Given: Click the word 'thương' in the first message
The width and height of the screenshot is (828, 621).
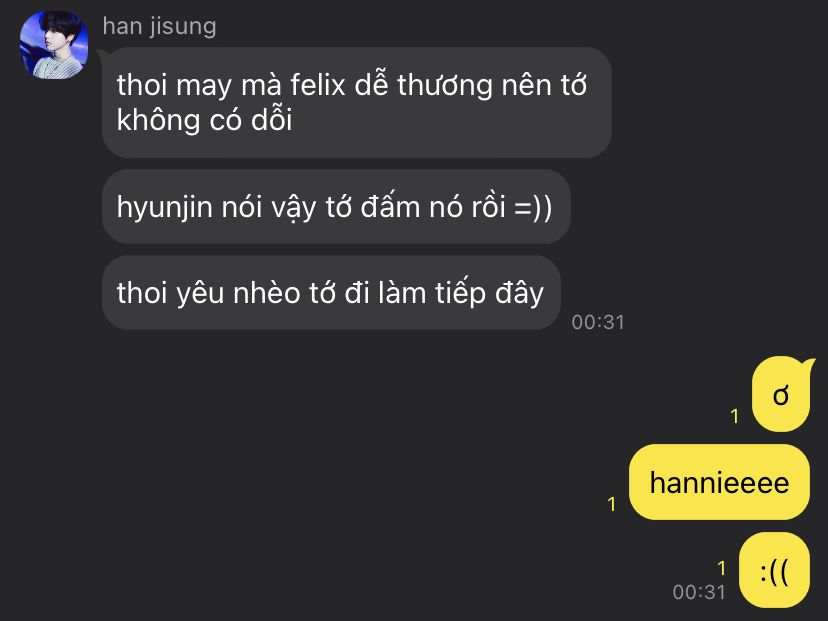Looking at the screenshot, I should 445,86.
